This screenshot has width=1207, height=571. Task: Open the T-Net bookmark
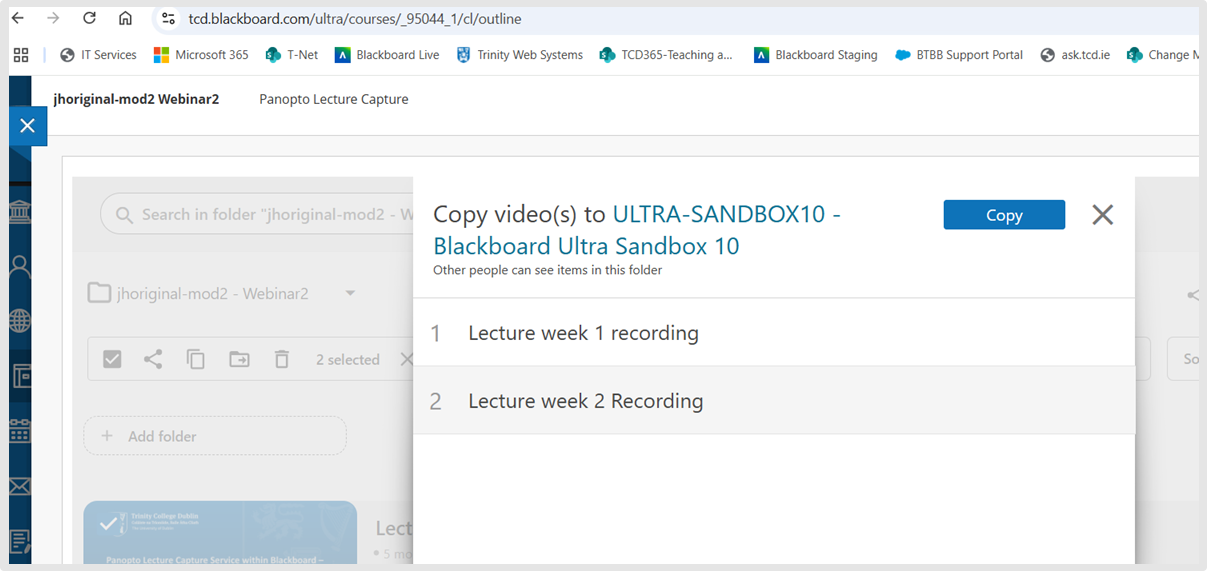(x=292, y=55)
